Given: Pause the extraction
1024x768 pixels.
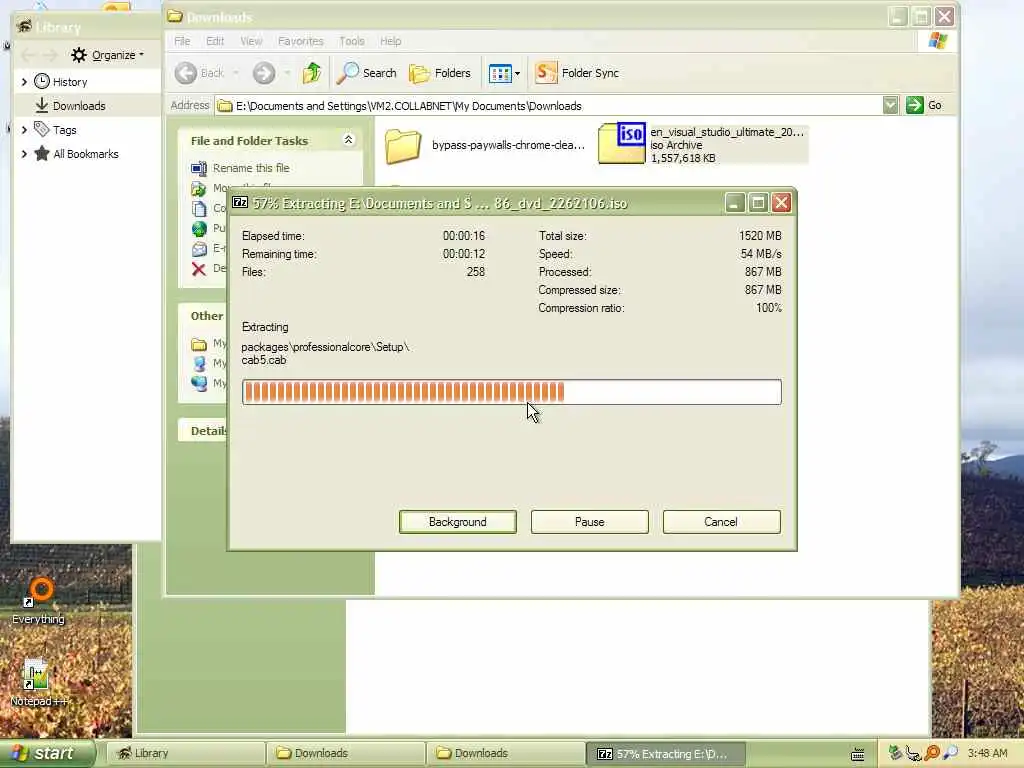Looking at the screenshot, I should (590, 522).
